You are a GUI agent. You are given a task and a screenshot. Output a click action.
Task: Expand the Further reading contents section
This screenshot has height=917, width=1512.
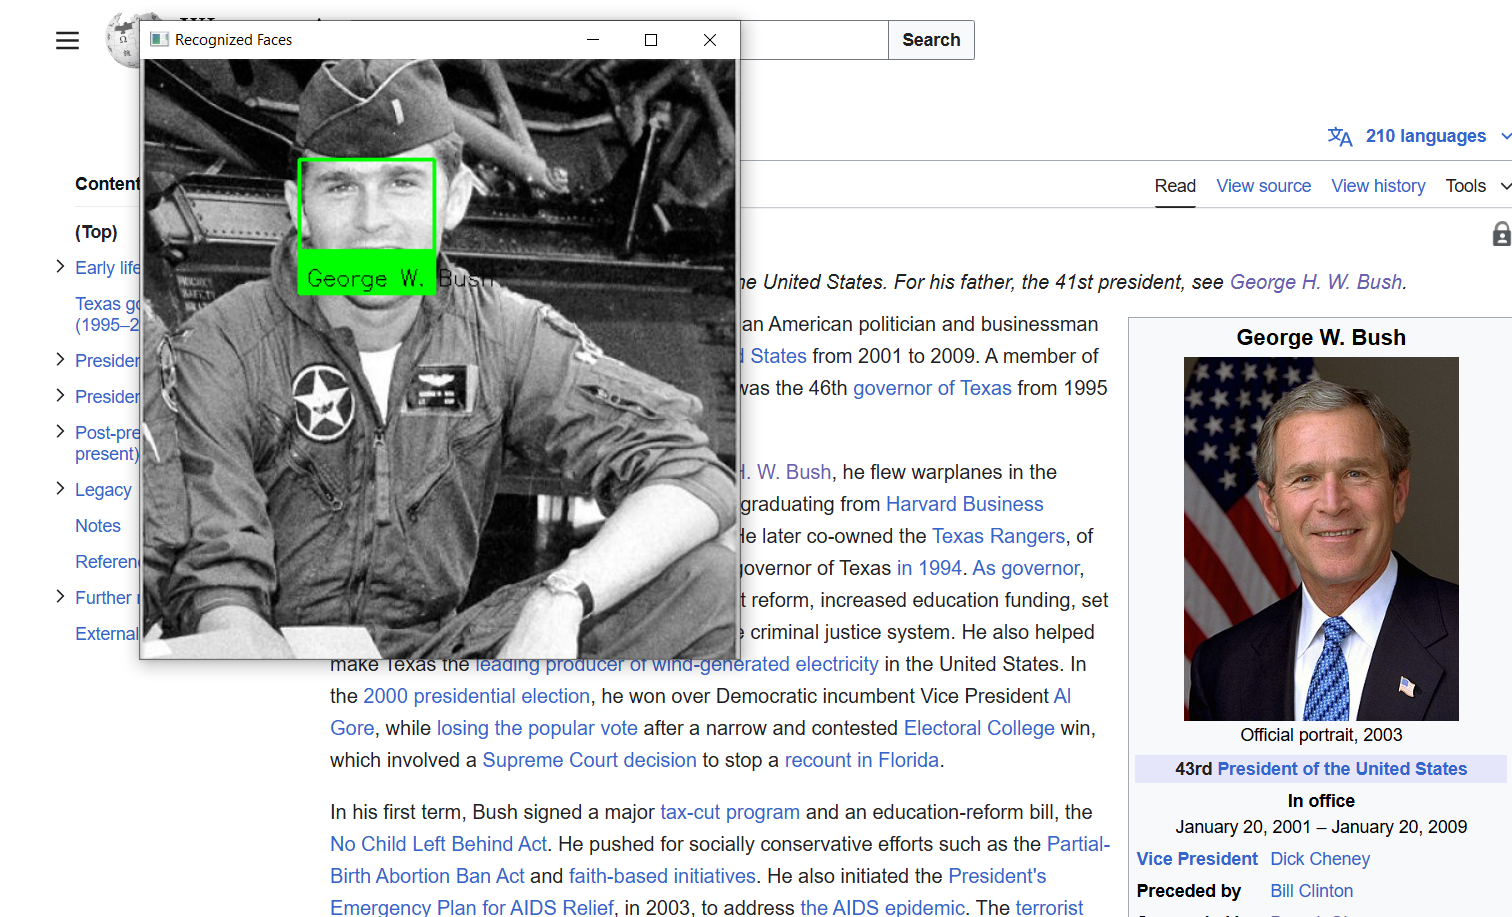(x=60, y=596)
